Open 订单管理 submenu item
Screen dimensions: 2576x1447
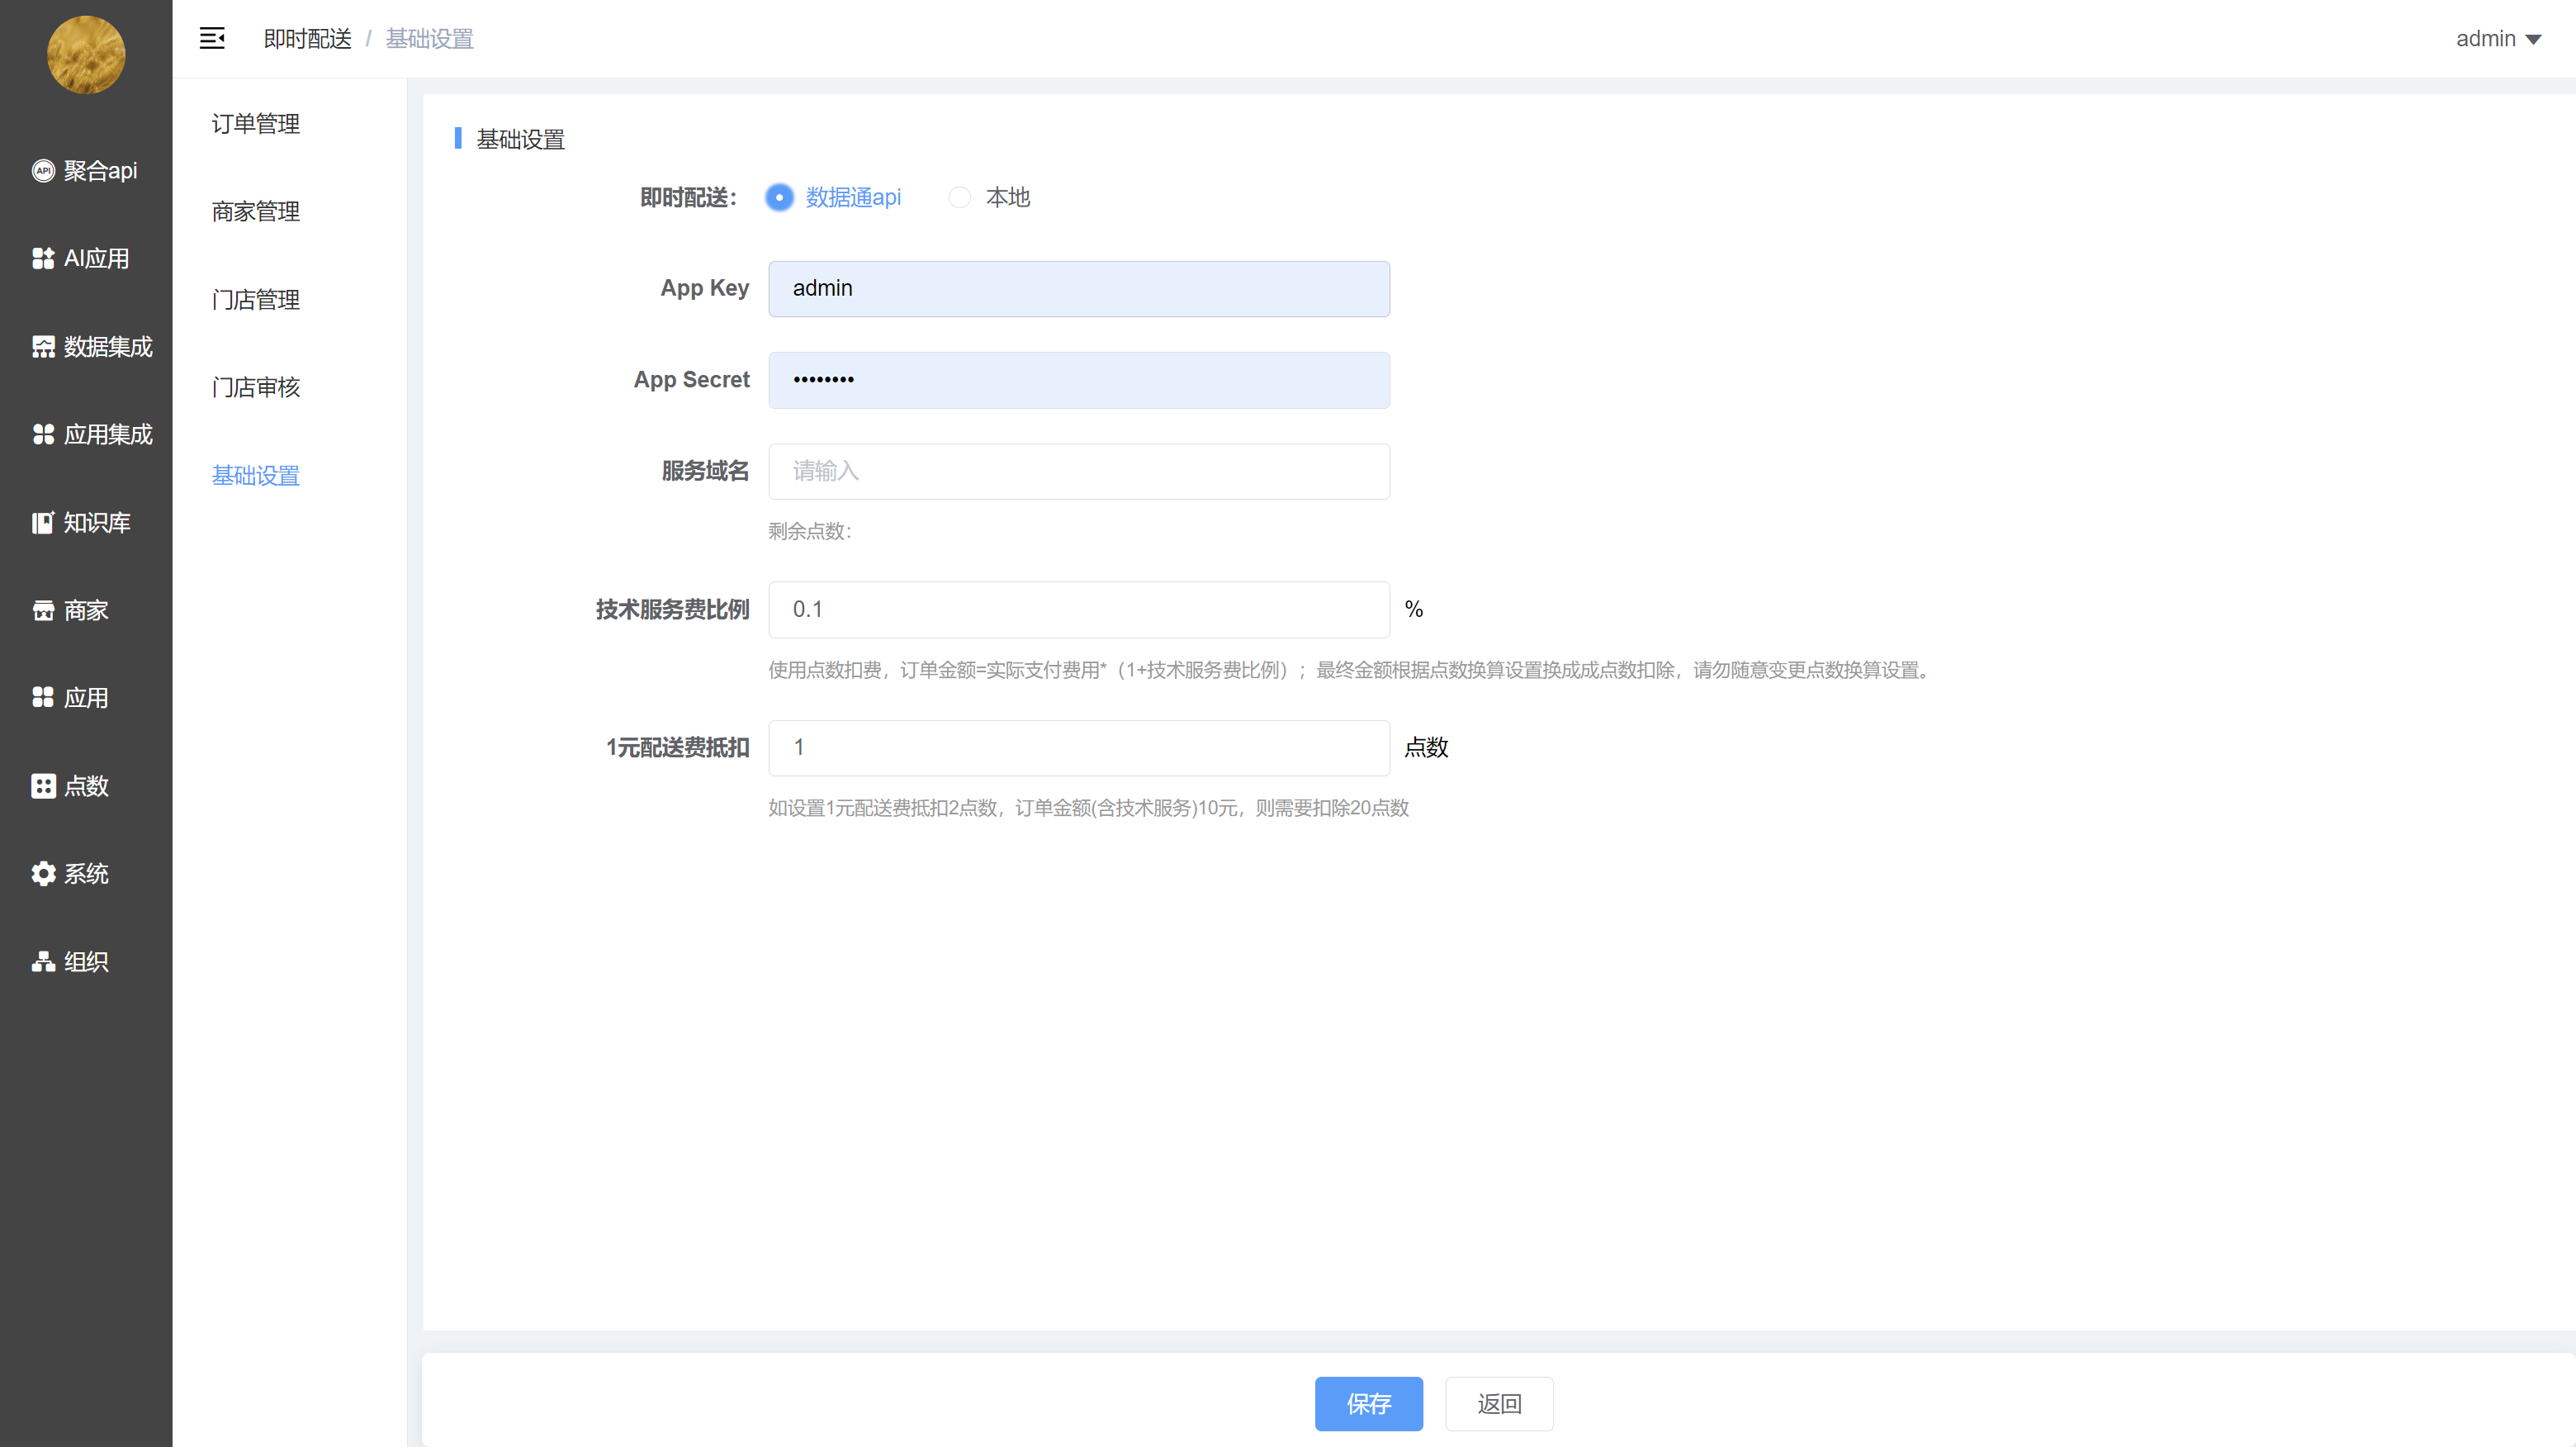click(x=256, y=124)
